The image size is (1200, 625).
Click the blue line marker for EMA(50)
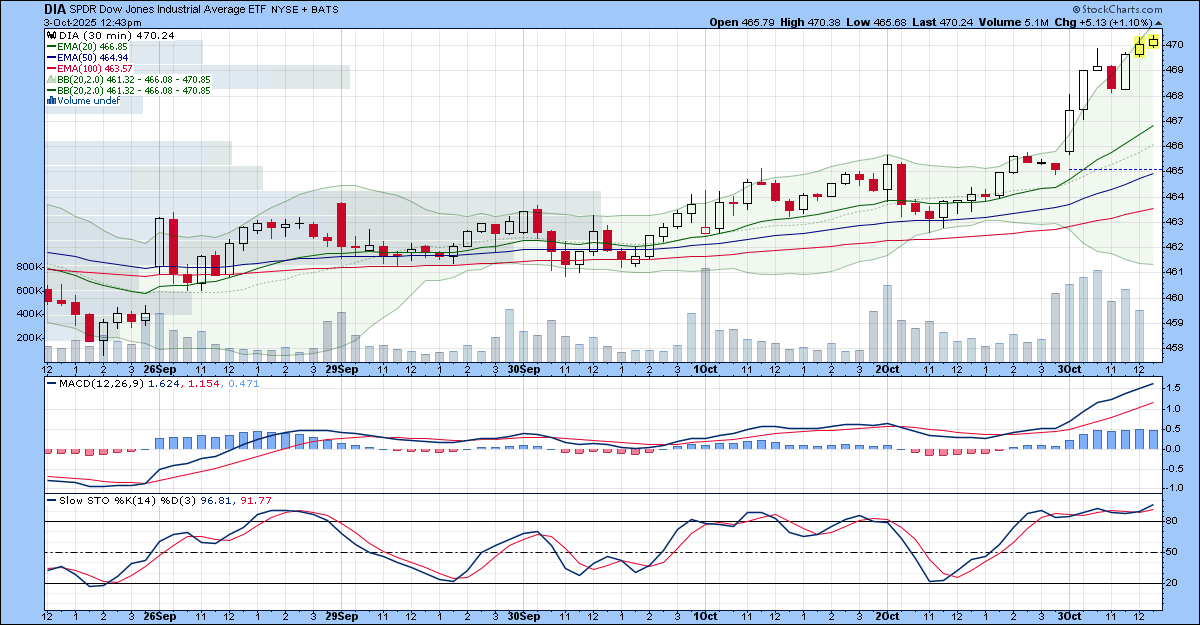coord(51,57)
